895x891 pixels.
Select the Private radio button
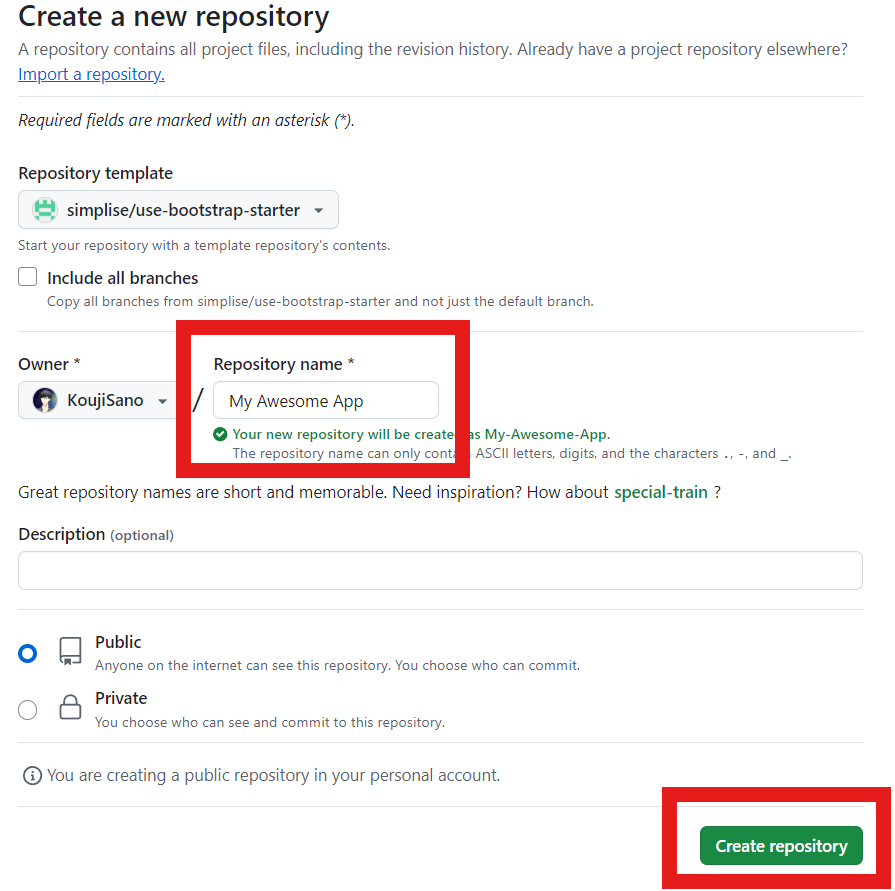(27, 709)
